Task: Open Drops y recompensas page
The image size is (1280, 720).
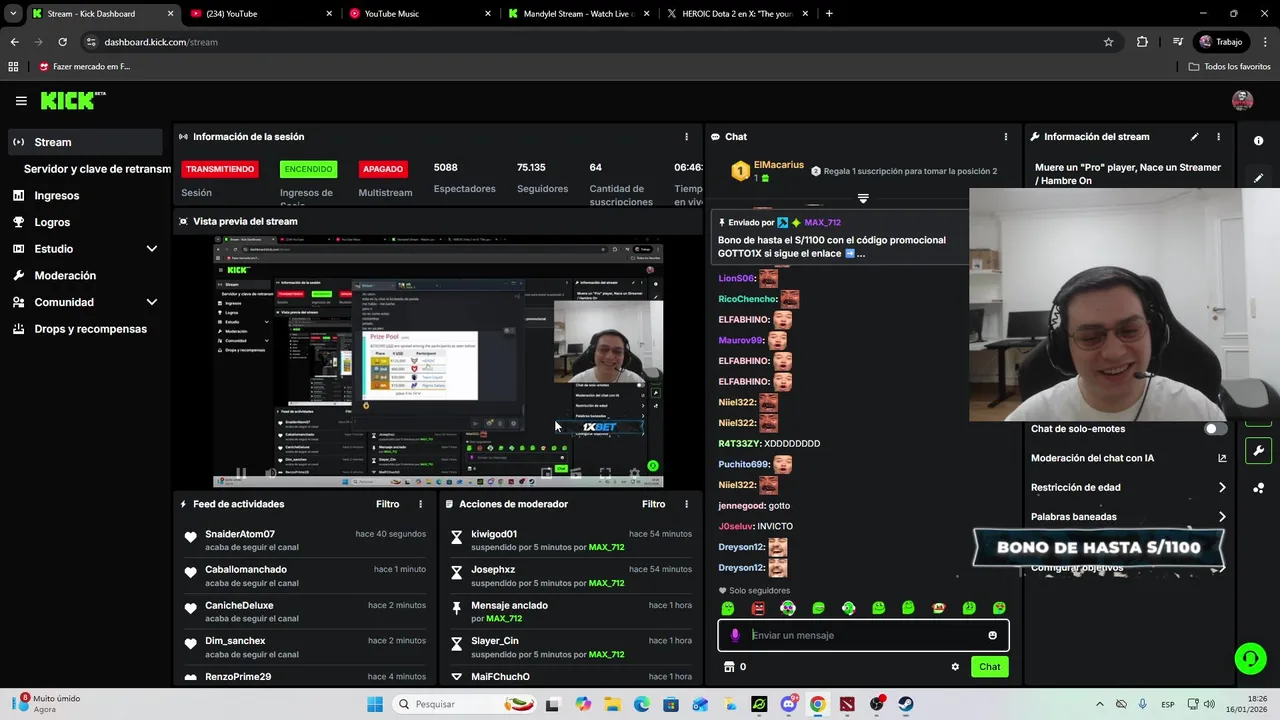Action: point(90,329)
